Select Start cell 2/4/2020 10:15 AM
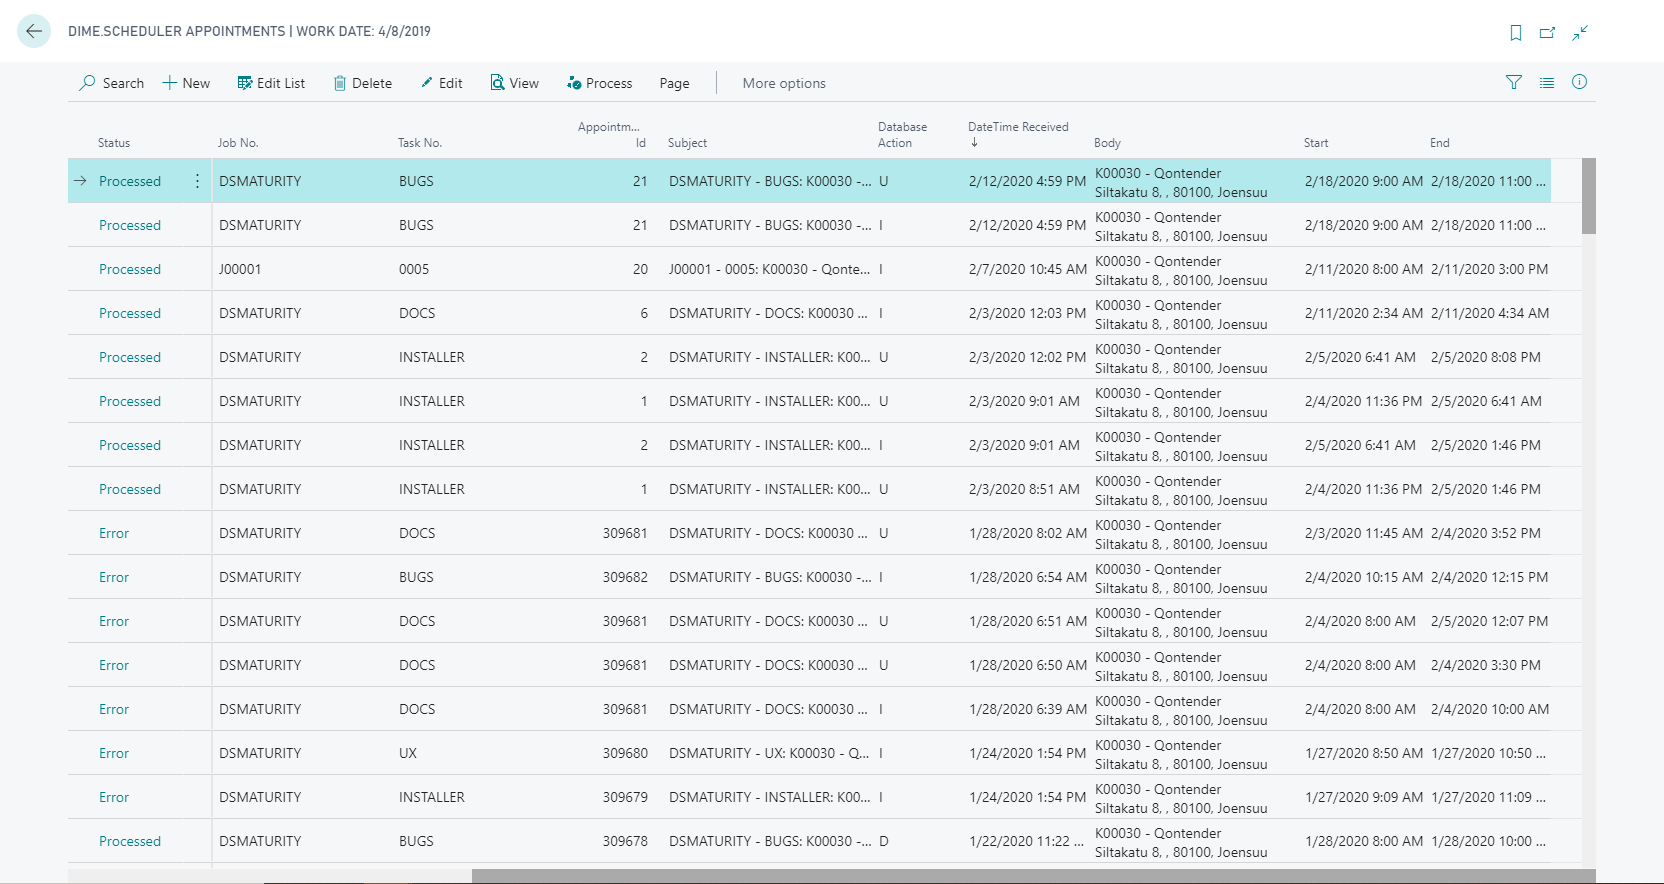1664x884 pixels. [x=1363, y=577]
